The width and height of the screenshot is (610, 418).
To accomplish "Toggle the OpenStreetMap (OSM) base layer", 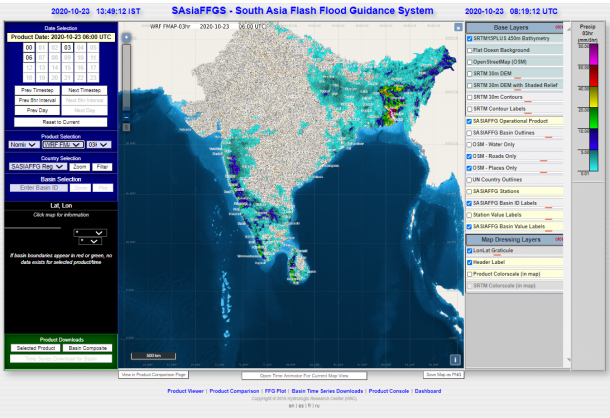I will pyautogui.click(x=470, y=59).
